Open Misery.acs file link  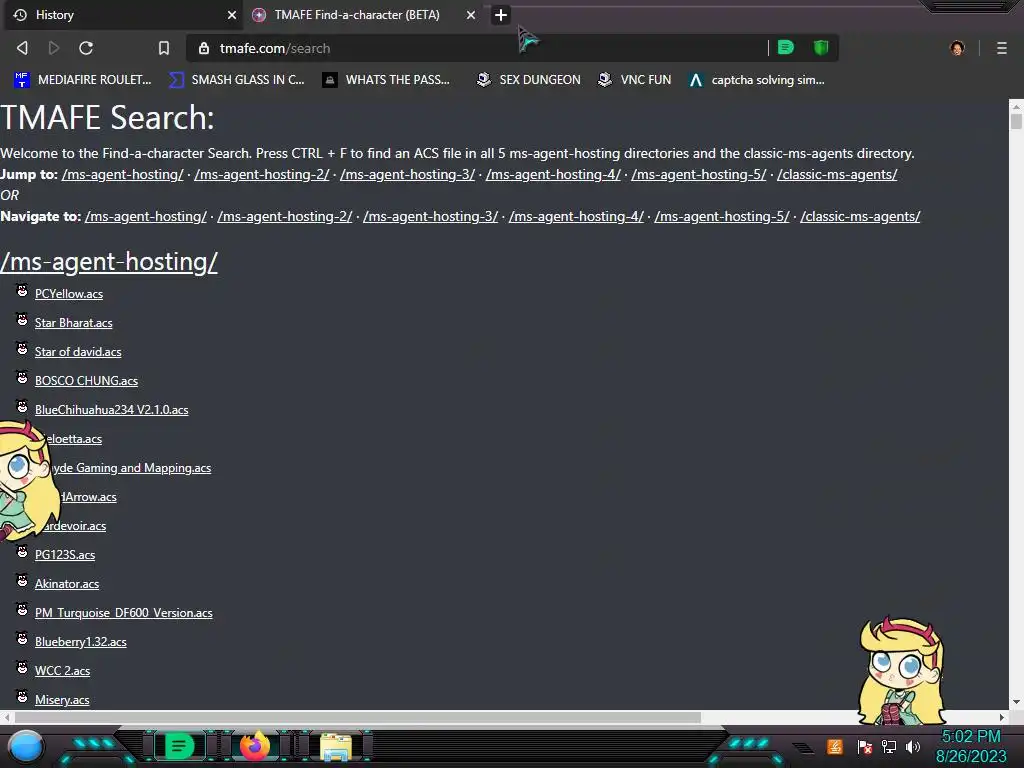(62, 700)
